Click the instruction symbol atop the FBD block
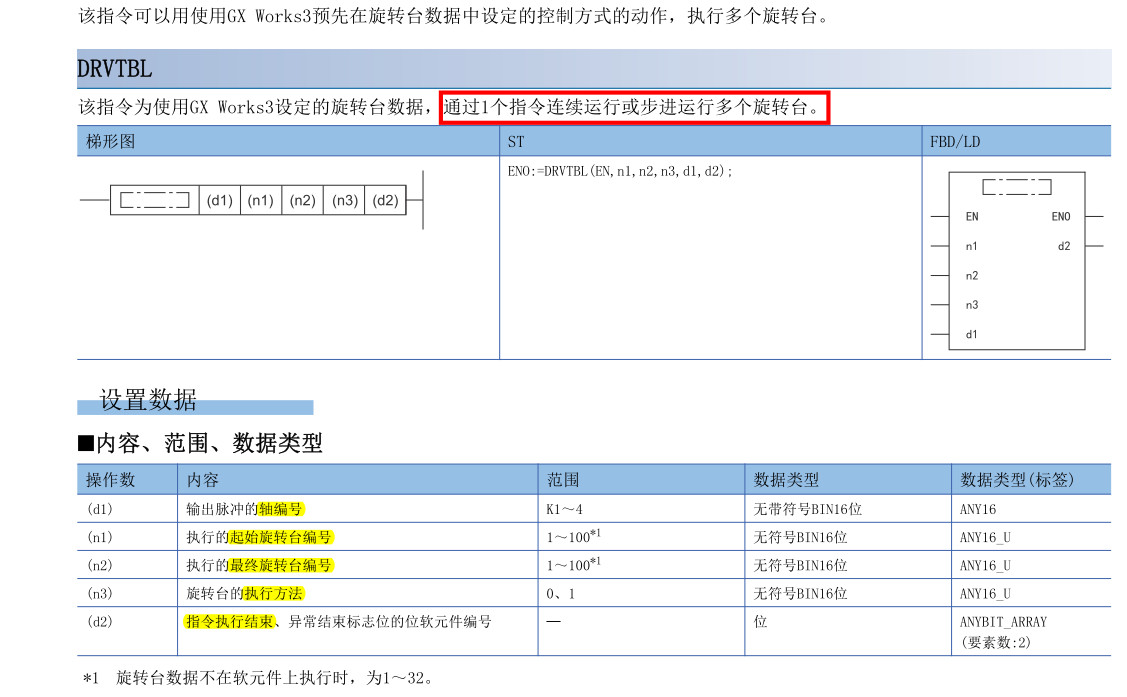 pos(1016,187)
